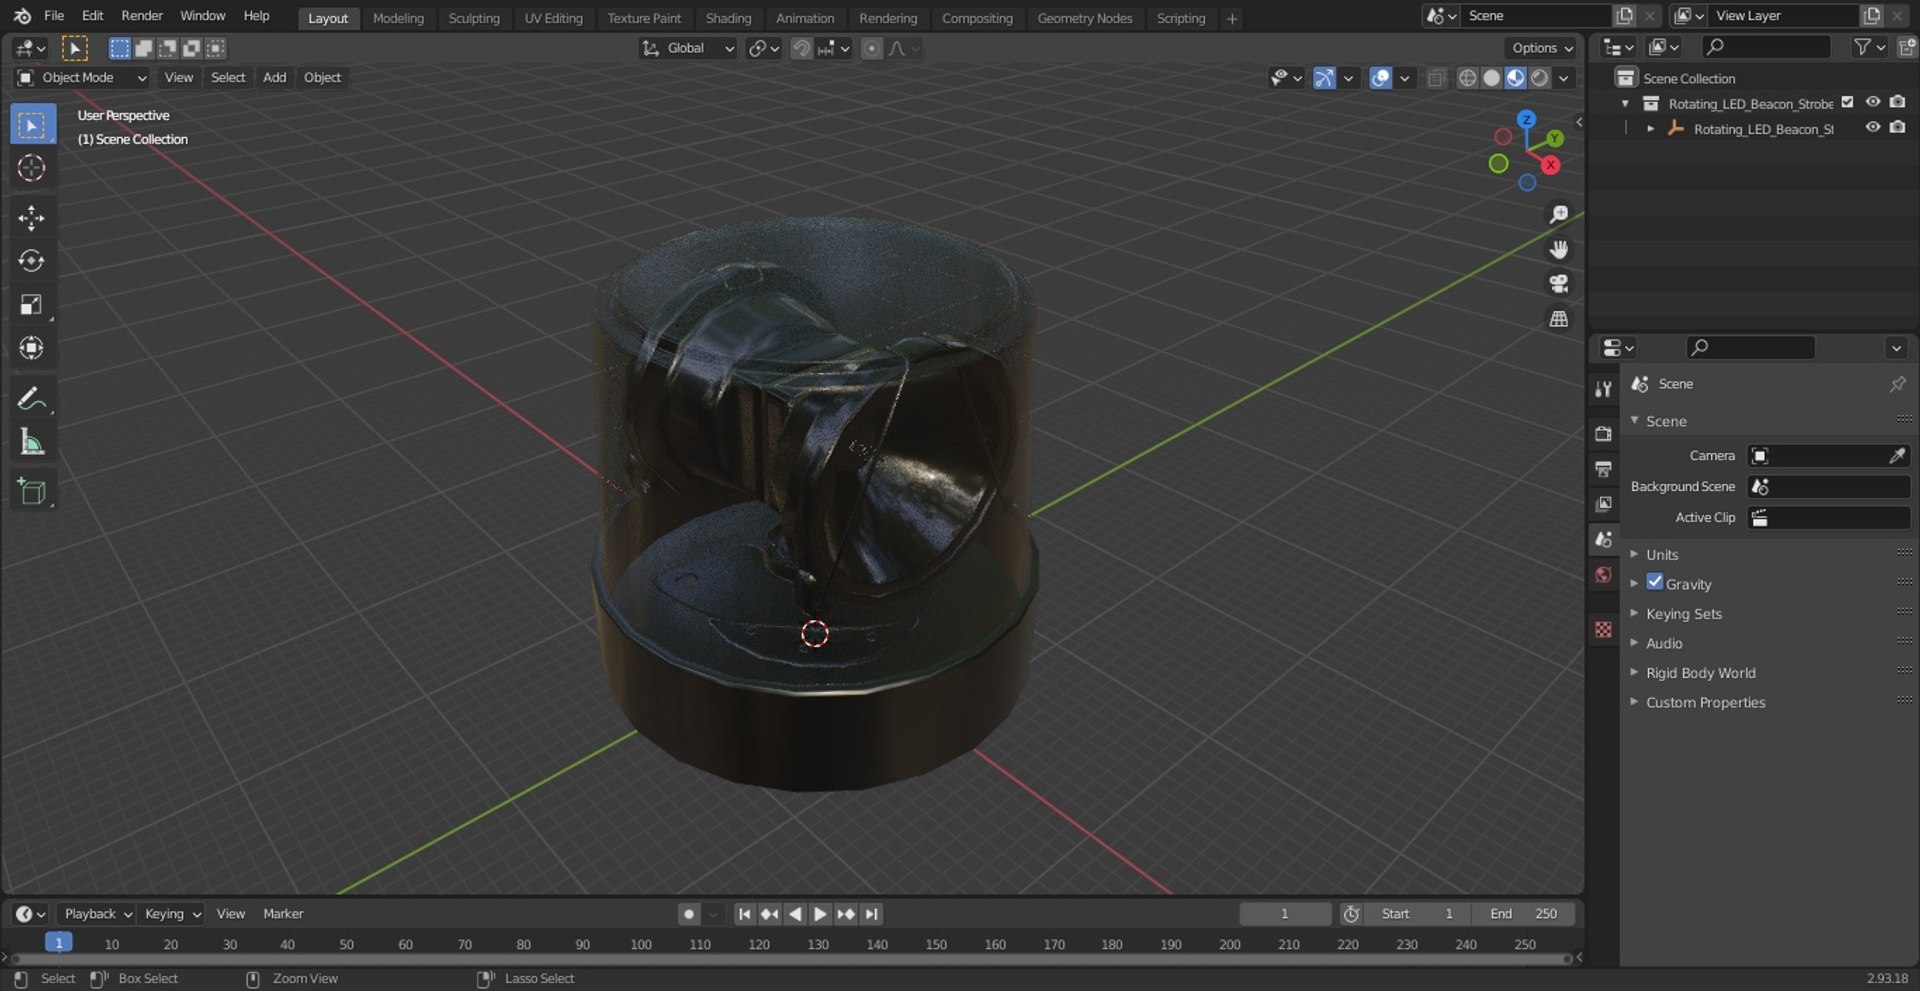This screenshot has width=1920, height=991.
Task: Click the Start frame value field
Action: [1418, 914]
